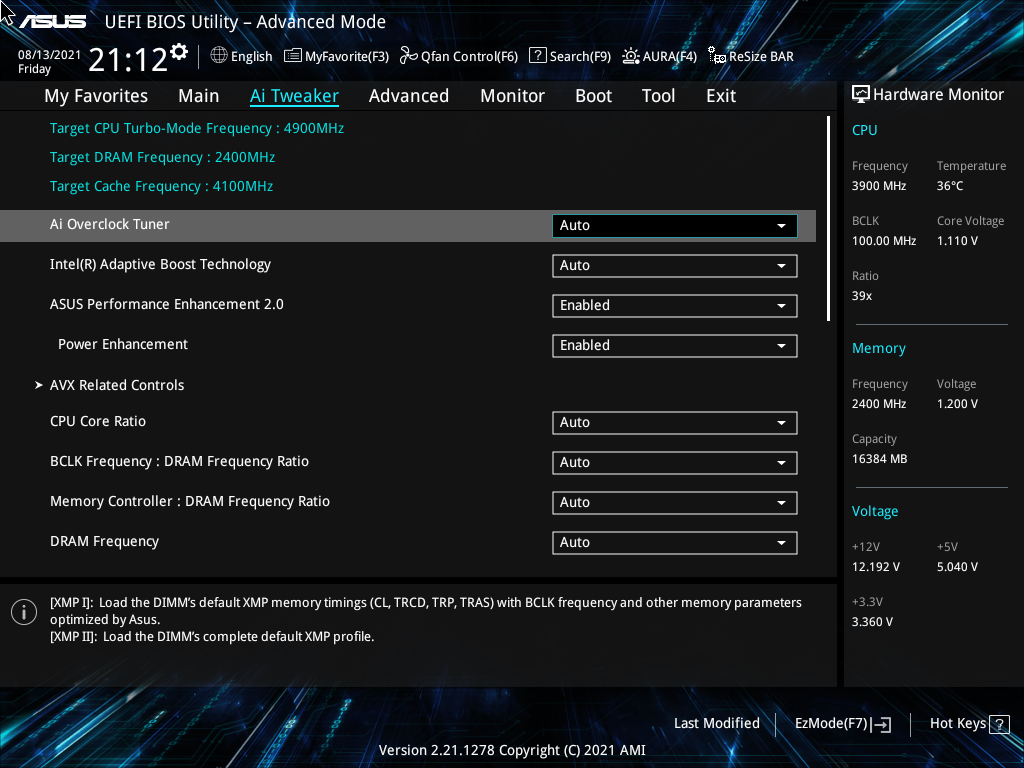
Task: Click +12V reading 12.192 V
Action: [876, 567]
